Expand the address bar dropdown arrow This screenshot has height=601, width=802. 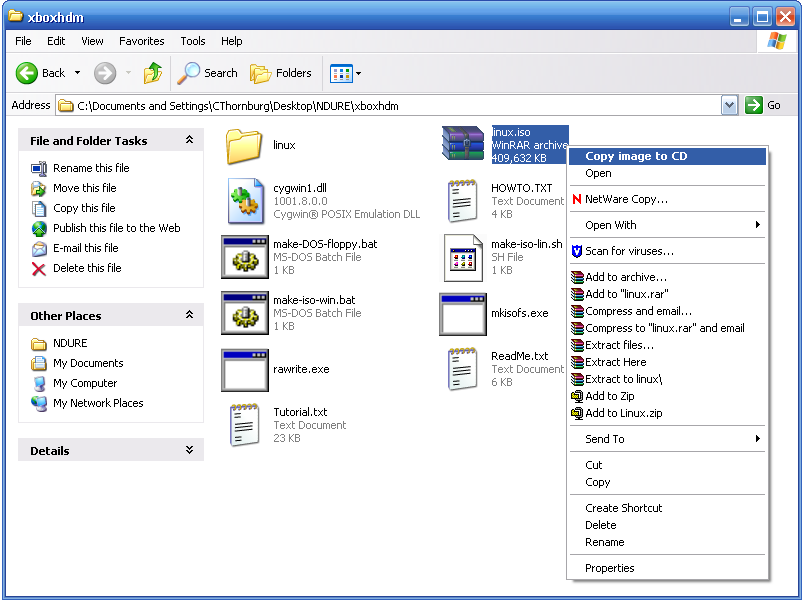[x=729, y=105]
